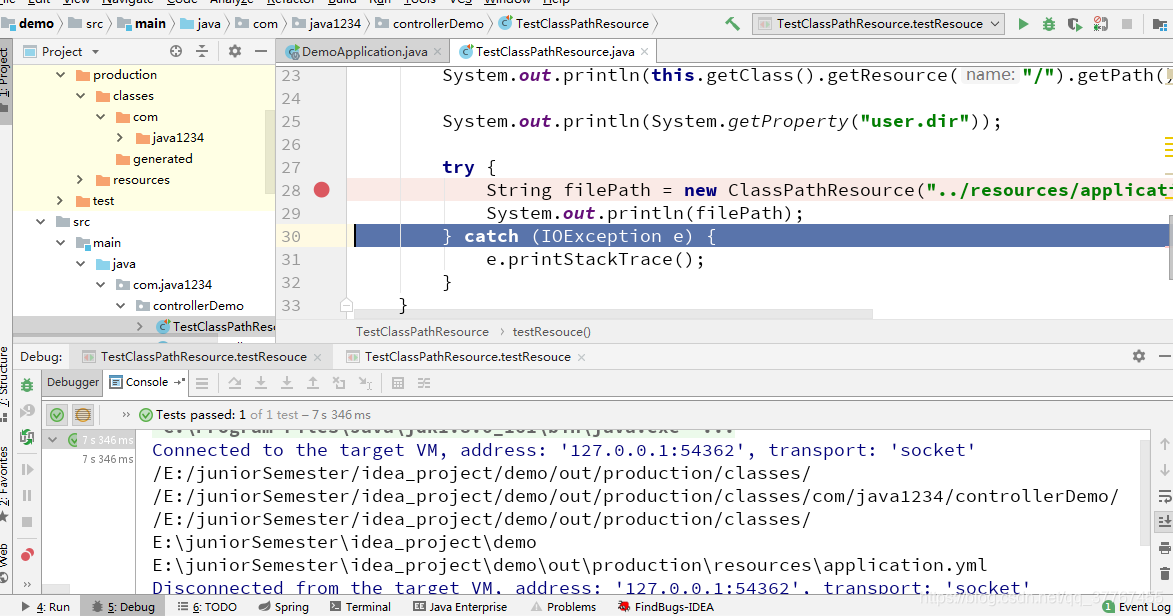Click Resume Program icon in debug sidebar

[x=27, y=469]
